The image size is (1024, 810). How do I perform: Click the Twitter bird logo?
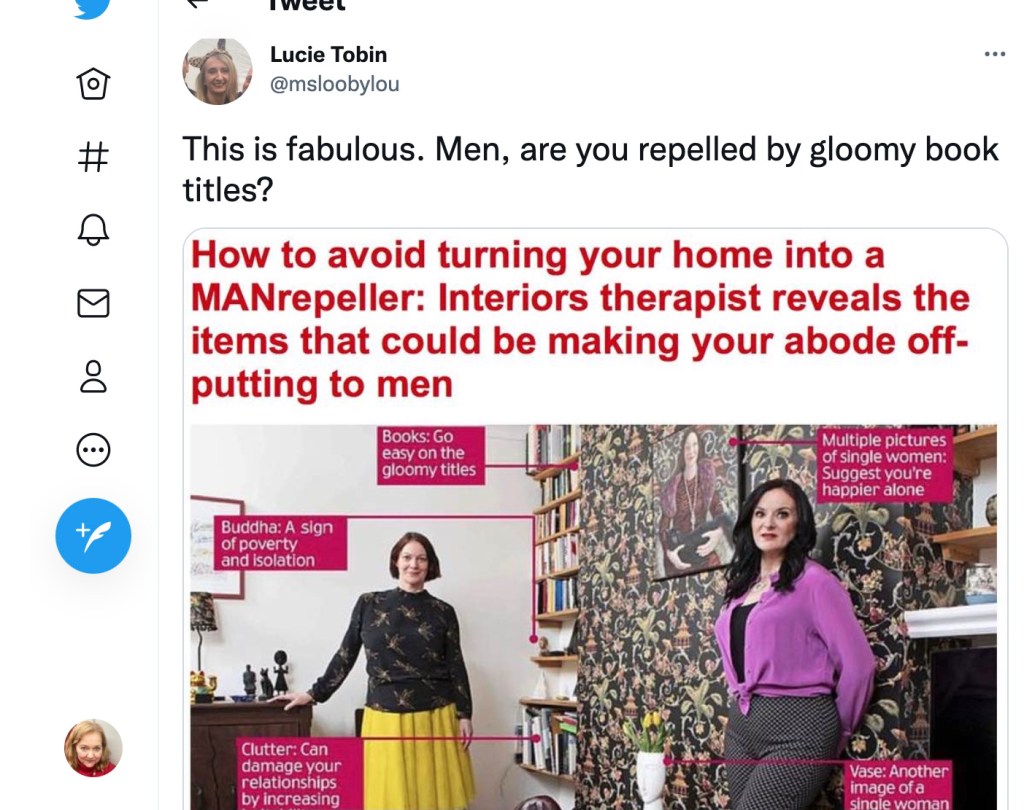point(93,8)
